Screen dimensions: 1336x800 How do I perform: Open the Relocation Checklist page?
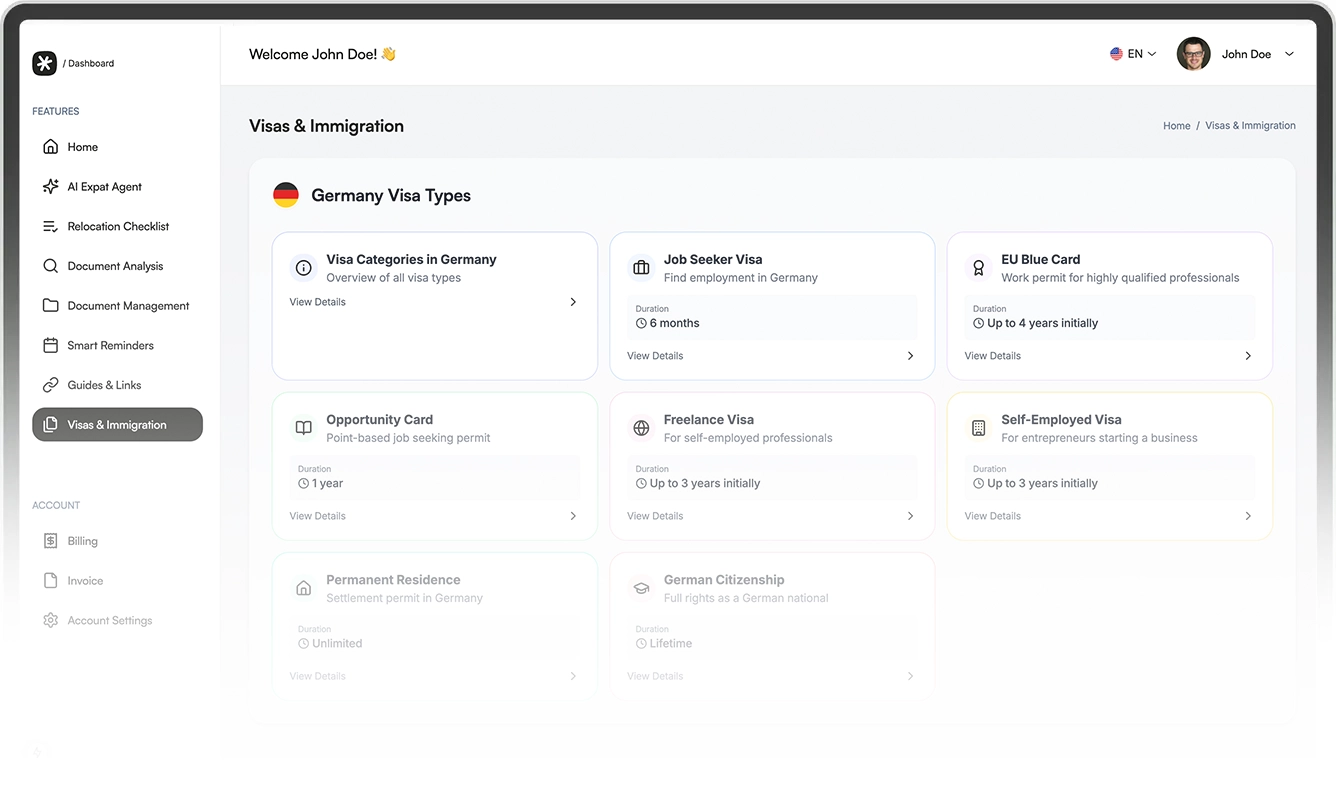pyautogui.click(x=117, y=227)
